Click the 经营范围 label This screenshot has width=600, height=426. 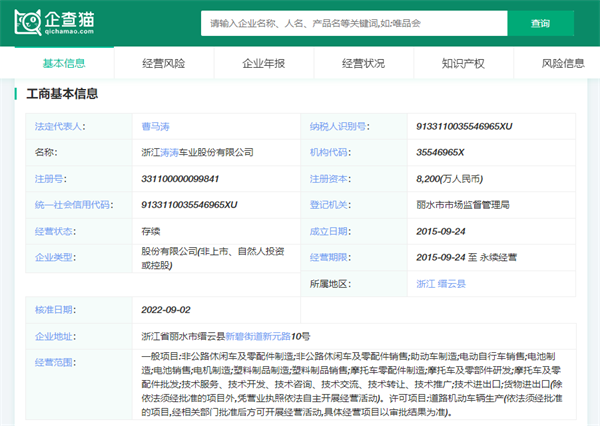point(55,362)
